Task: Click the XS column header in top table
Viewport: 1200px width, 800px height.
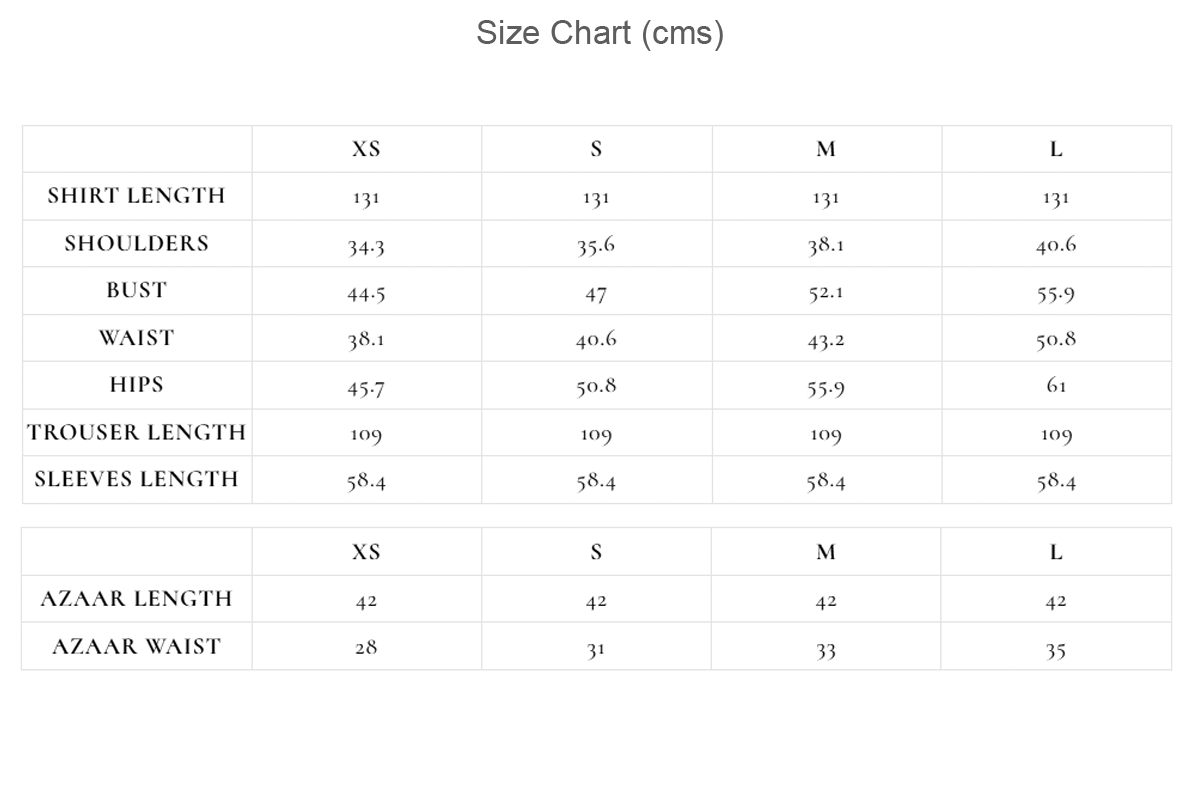Action: (x=366, y=149)
